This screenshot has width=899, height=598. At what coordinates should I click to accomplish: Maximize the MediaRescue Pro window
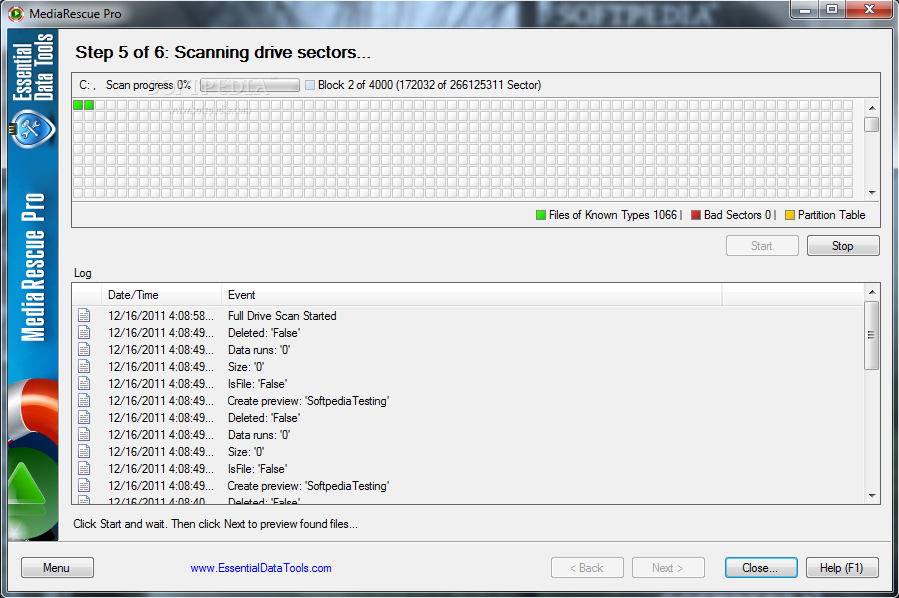[x=831, y=10]
